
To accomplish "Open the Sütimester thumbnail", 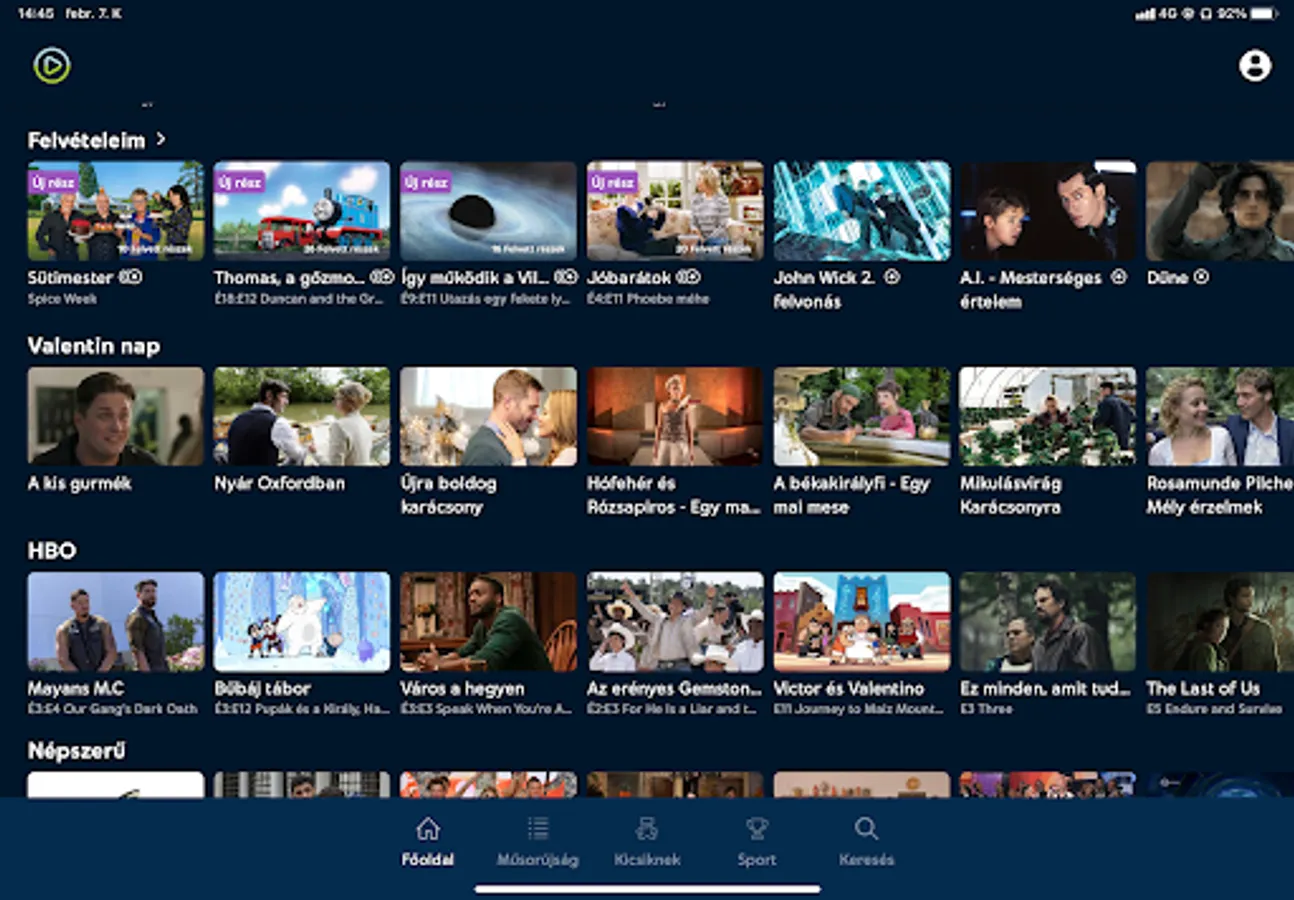I will 116,211.
